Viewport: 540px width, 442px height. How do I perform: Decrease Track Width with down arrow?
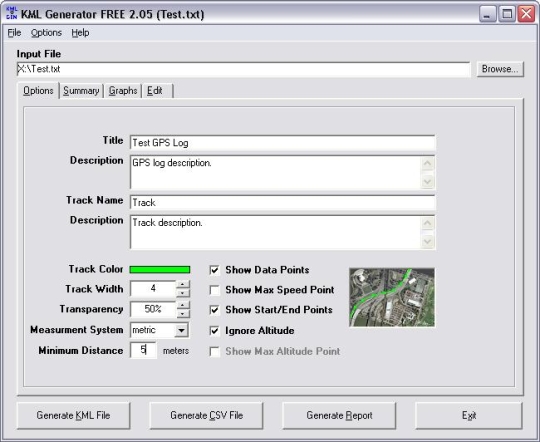183,293
